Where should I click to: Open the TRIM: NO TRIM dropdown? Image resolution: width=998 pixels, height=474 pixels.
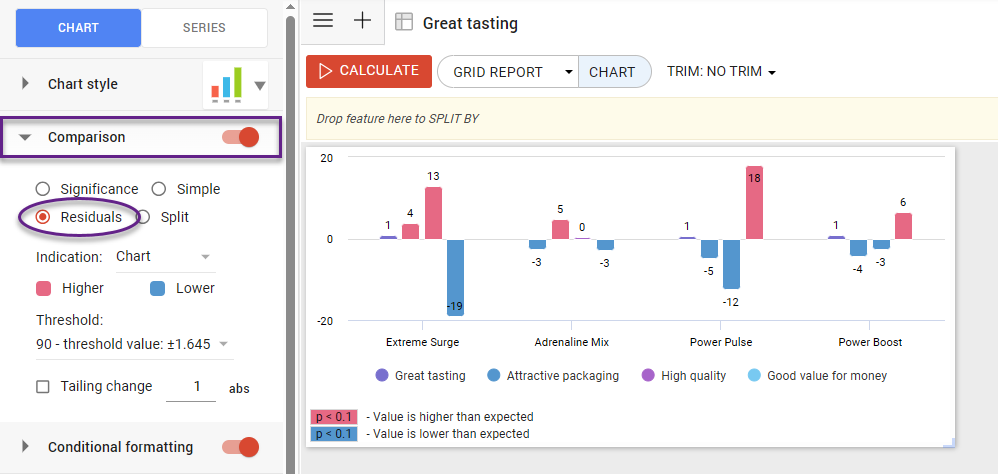click(x=721, y=72)
